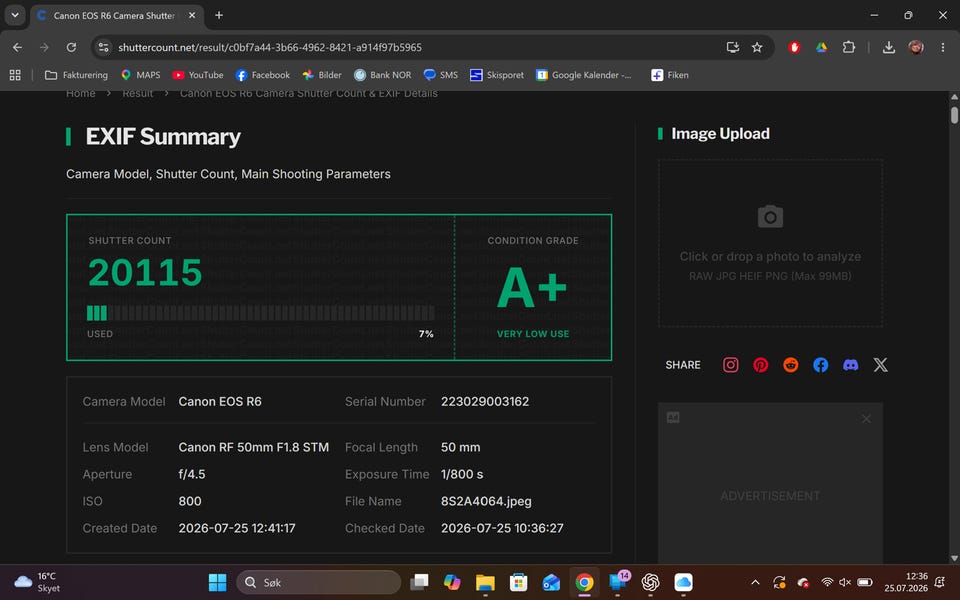Open File Explorer from taskbar

[485, 582]
